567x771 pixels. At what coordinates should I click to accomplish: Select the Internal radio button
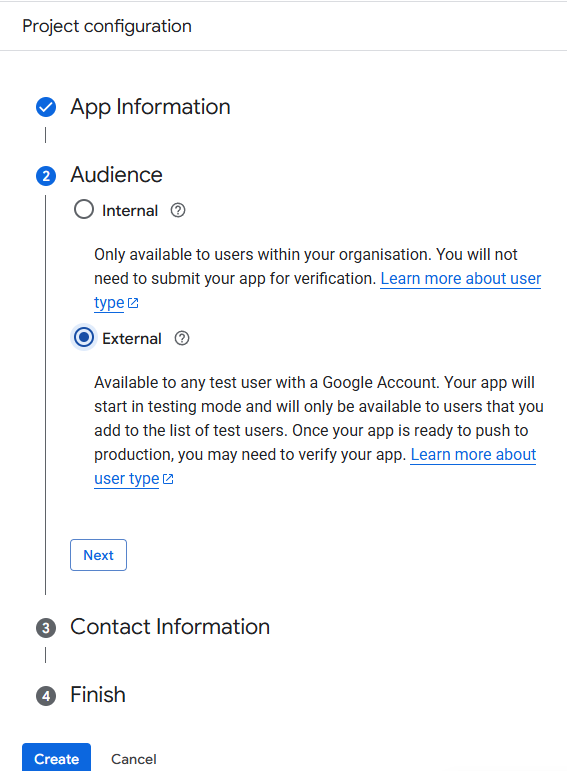(x=84, y=209)
